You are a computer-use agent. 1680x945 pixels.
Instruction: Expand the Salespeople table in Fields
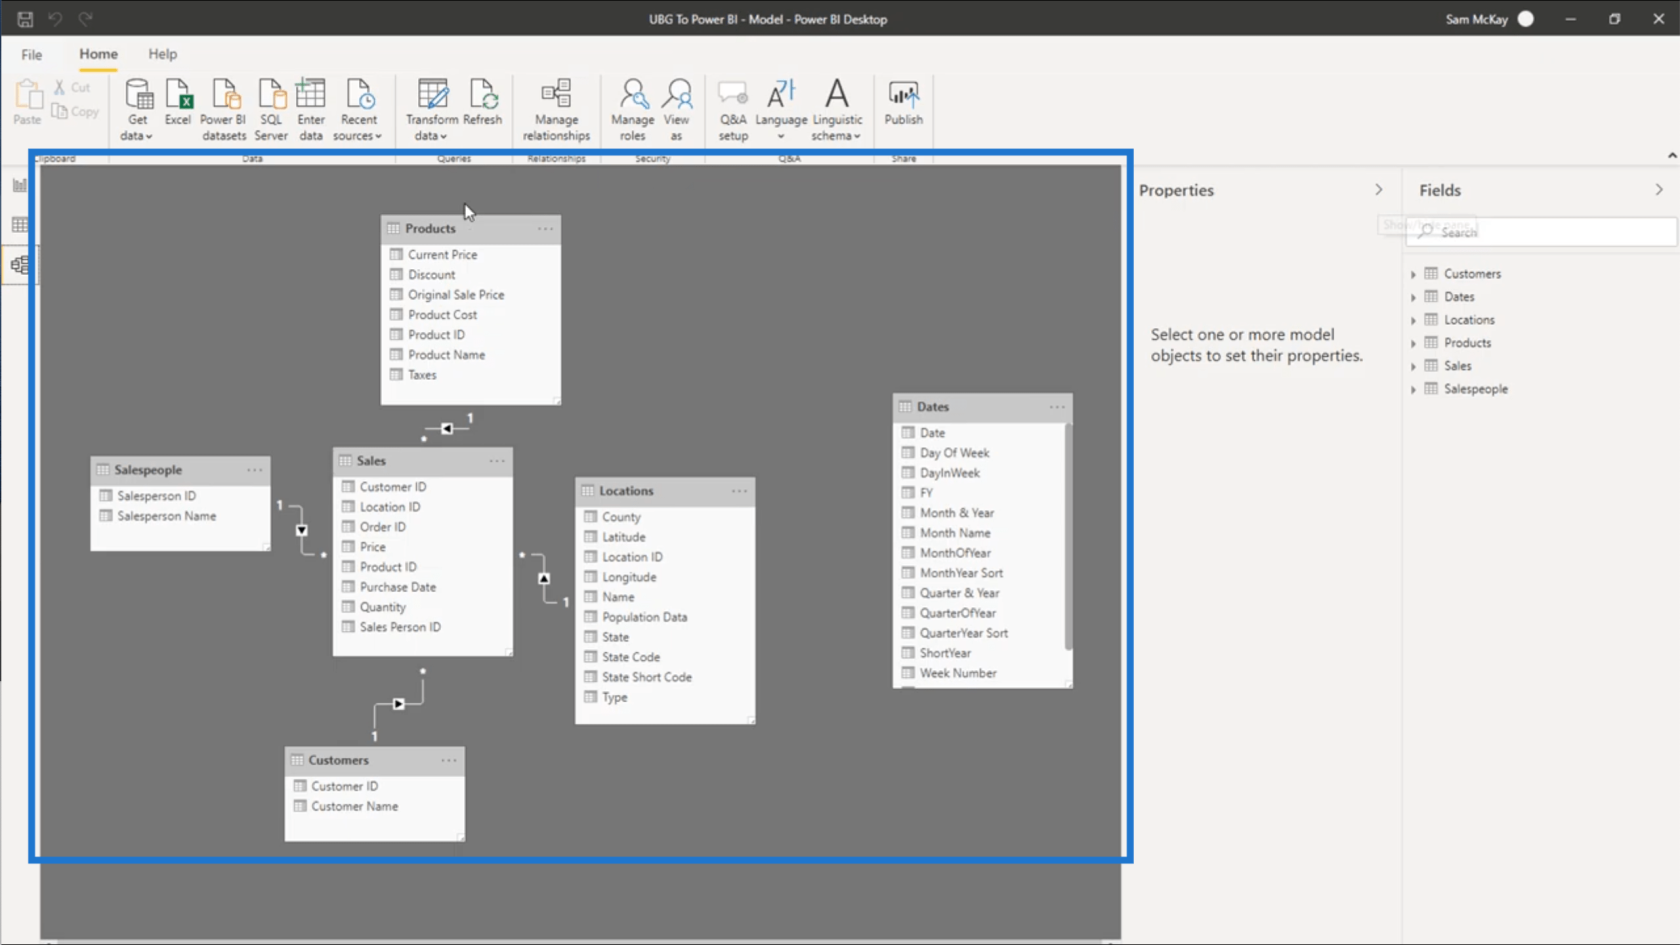pyautogui.click(x=1414, y=389)
